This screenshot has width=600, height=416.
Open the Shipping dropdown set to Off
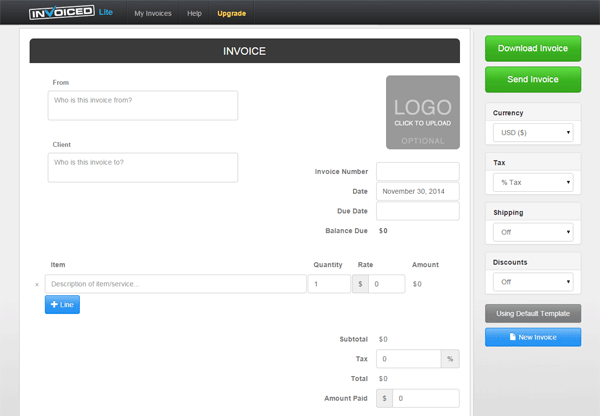[533, 232]
